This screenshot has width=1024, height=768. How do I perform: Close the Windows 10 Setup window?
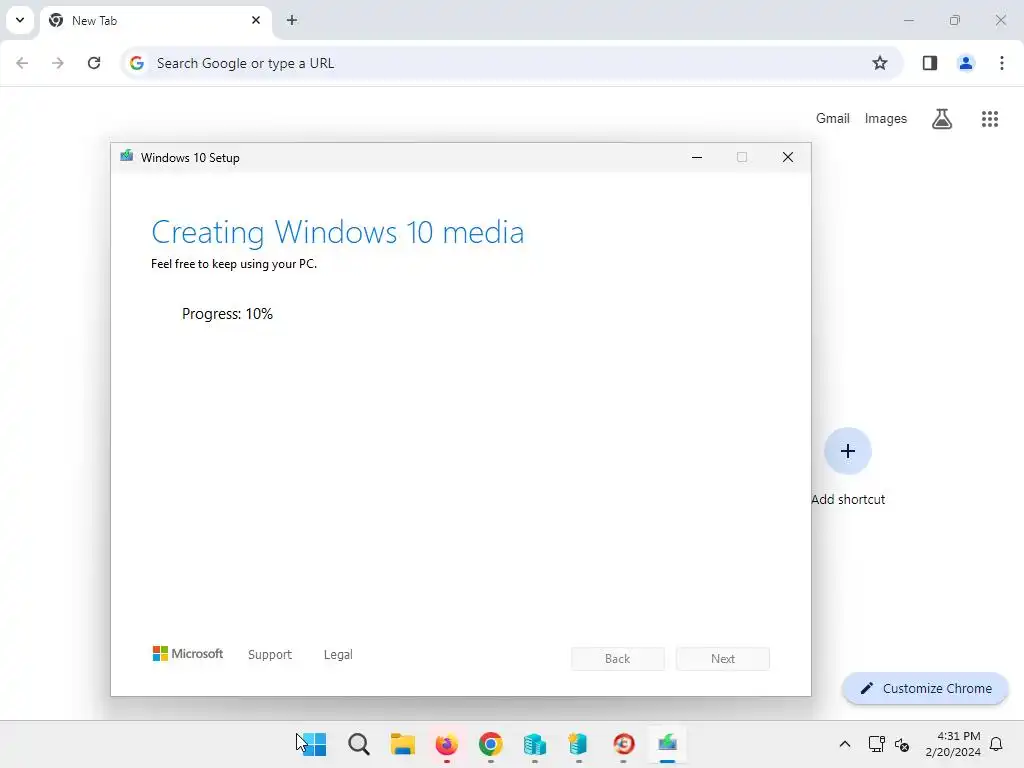click(x=788, y=157)
